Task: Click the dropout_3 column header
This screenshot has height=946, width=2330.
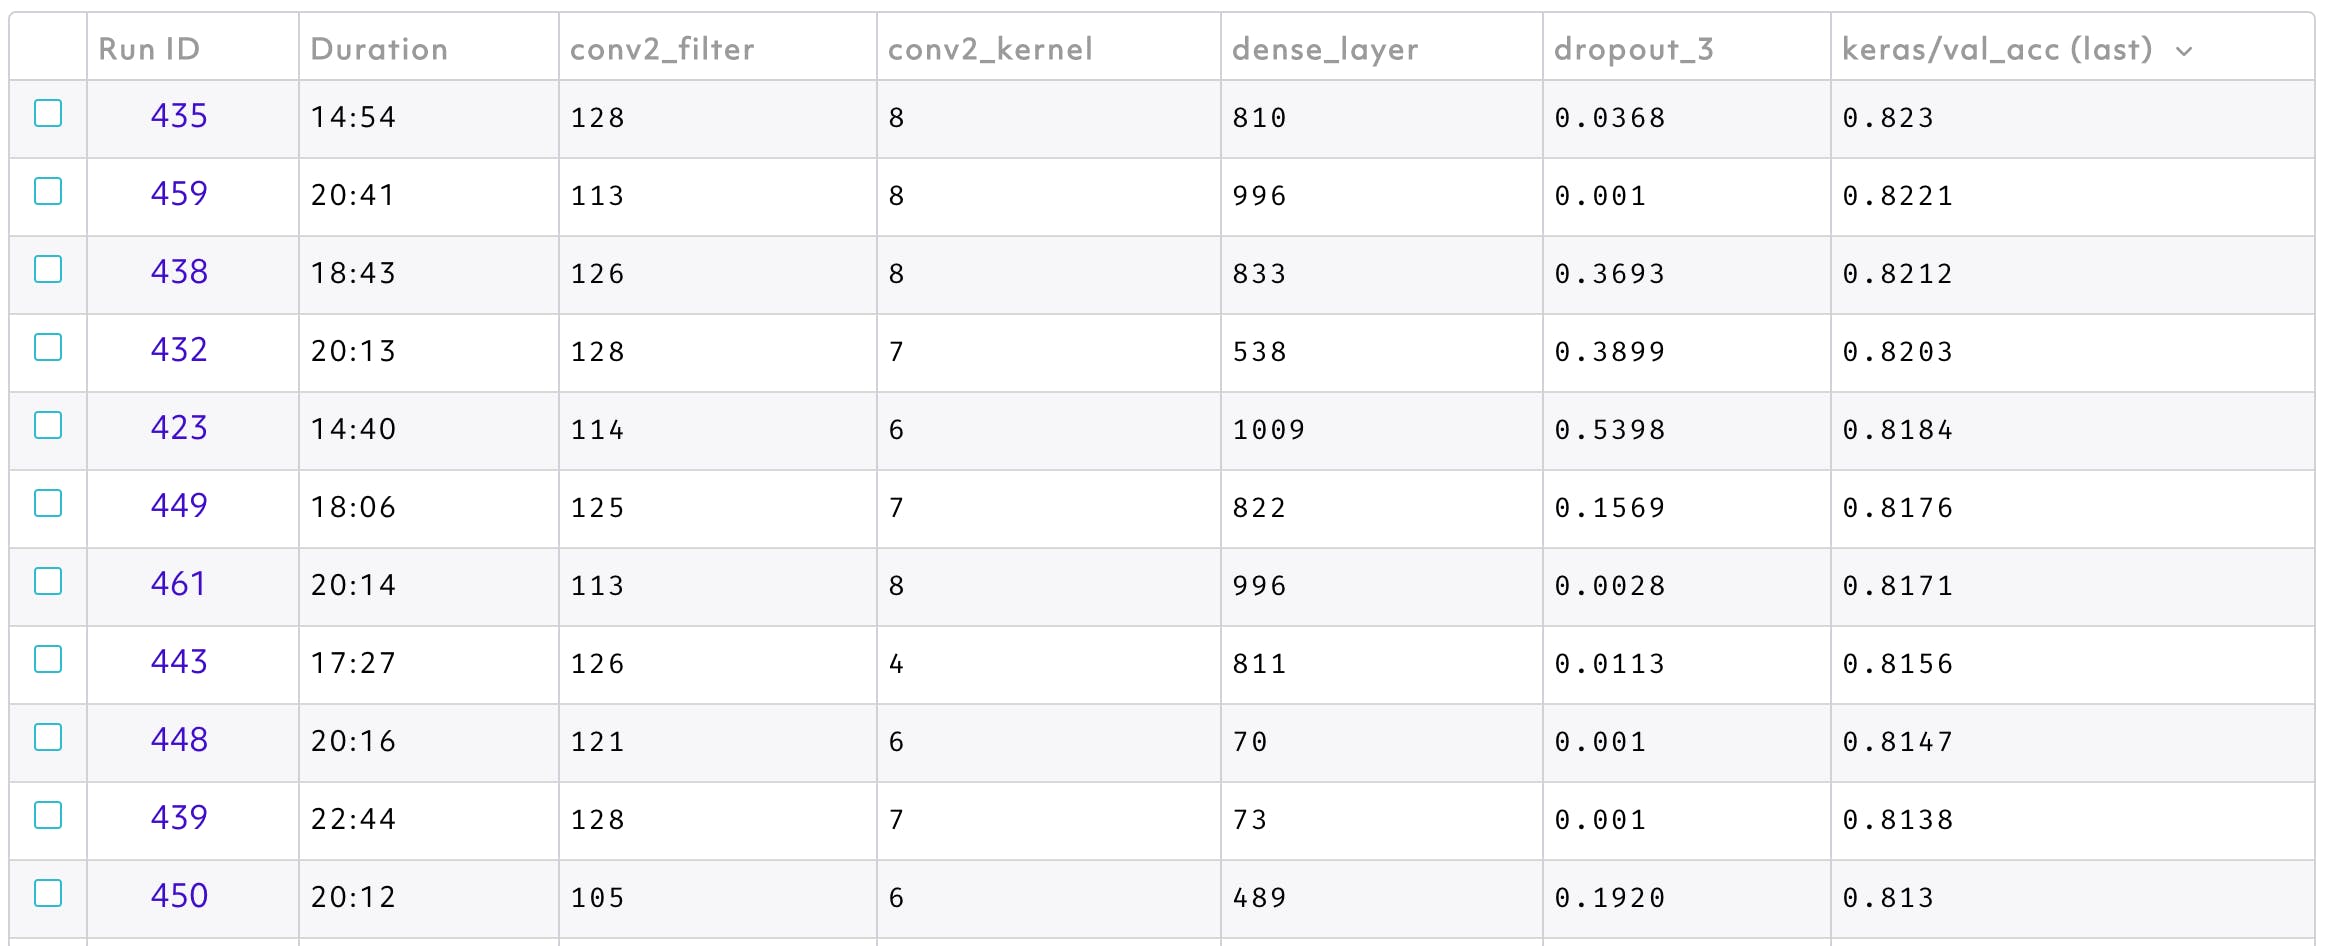Action: [1634, 49]
